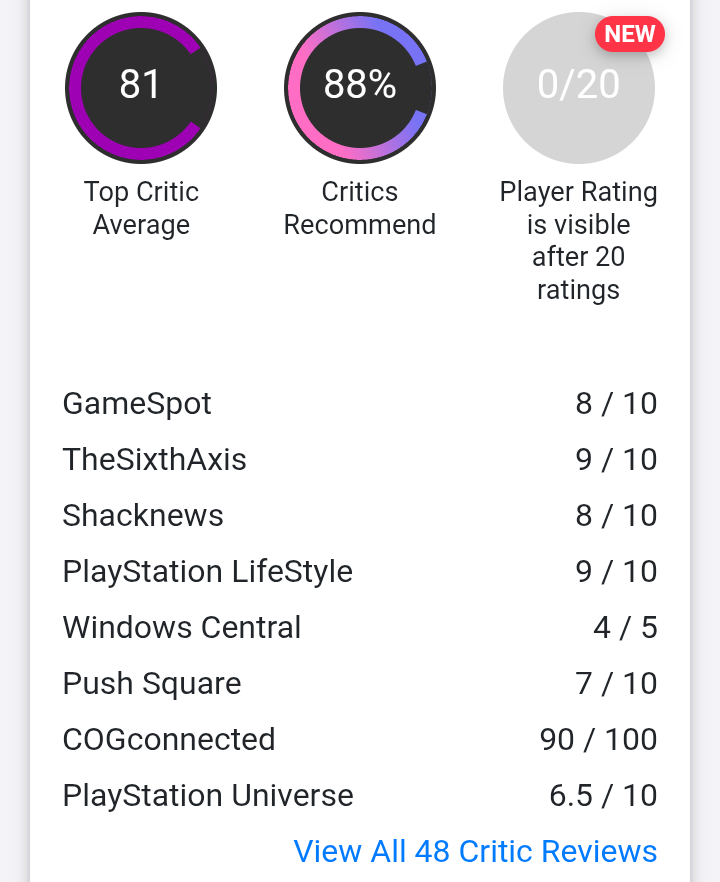This screenshot has height=882, width=720.
Task: Tap the red NEW badge
Action: tap(630, 34)
